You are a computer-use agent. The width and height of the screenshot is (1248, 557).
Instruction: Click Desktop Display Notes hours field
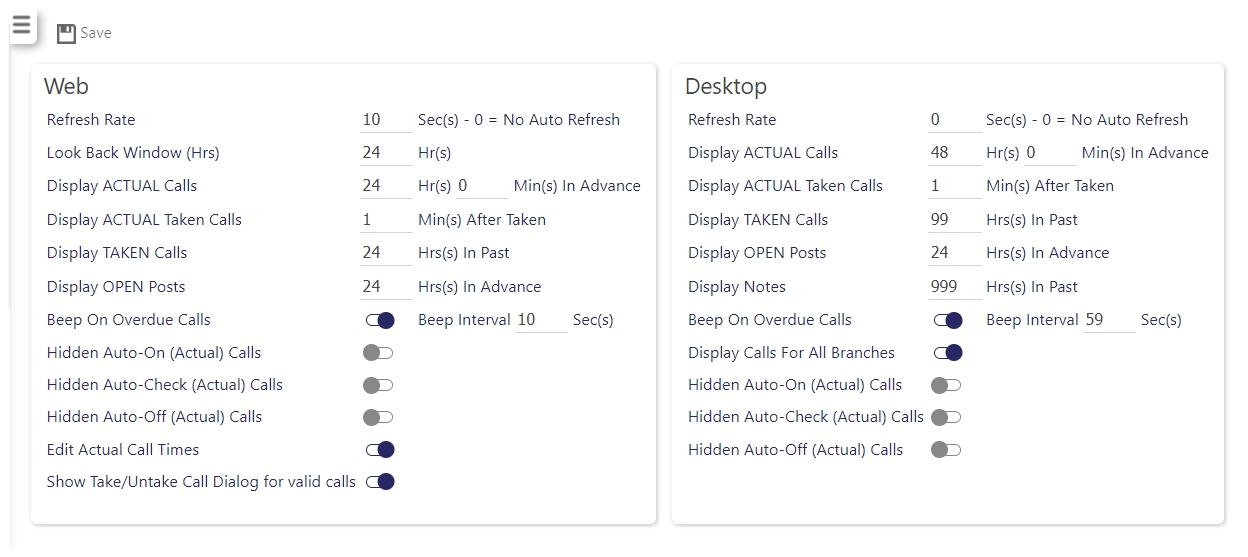pos(955,287)
